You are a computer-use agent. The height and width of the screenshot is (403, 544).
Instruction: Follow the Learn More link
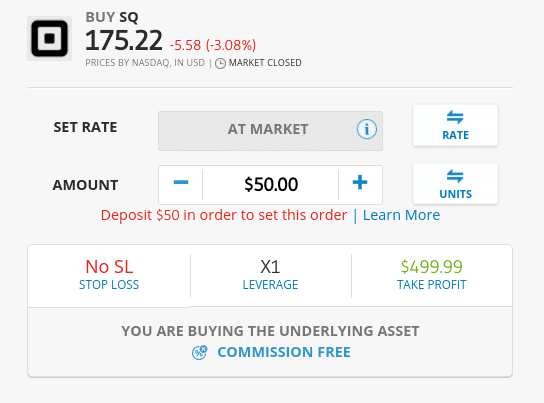[x=401, y=215]
